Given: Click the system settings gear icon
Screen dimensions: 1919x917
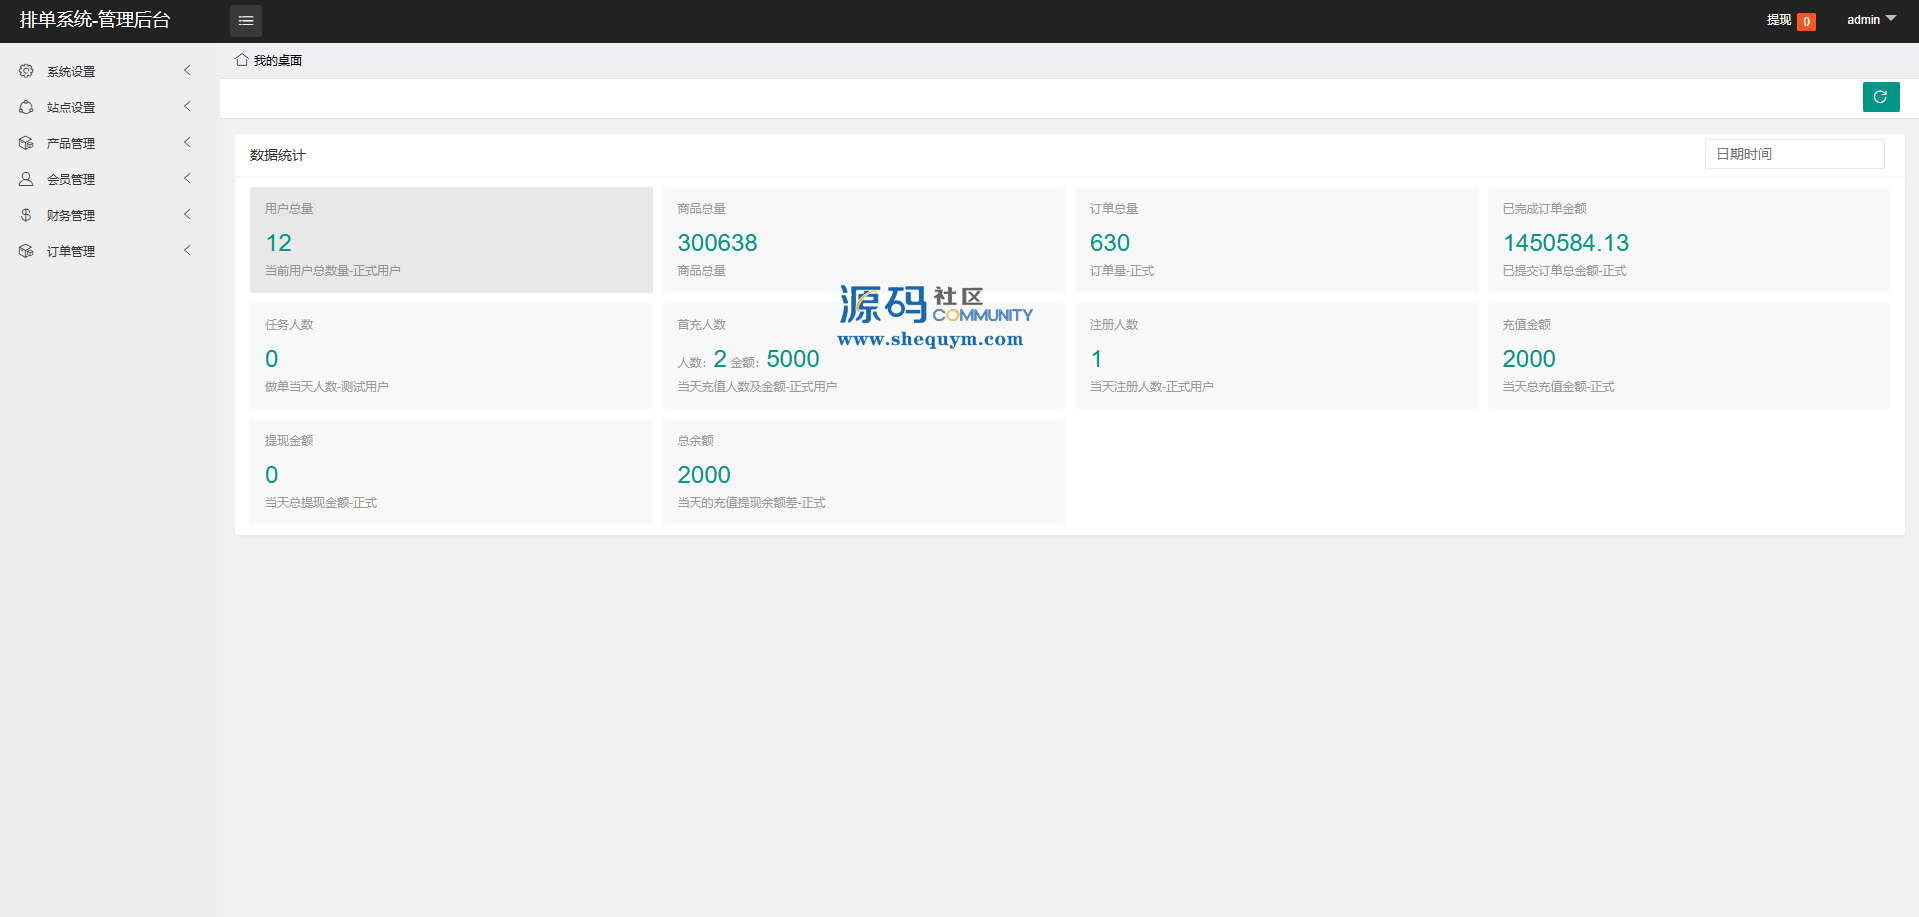Looking at the screenshot, I should click(x=26, y=71).
